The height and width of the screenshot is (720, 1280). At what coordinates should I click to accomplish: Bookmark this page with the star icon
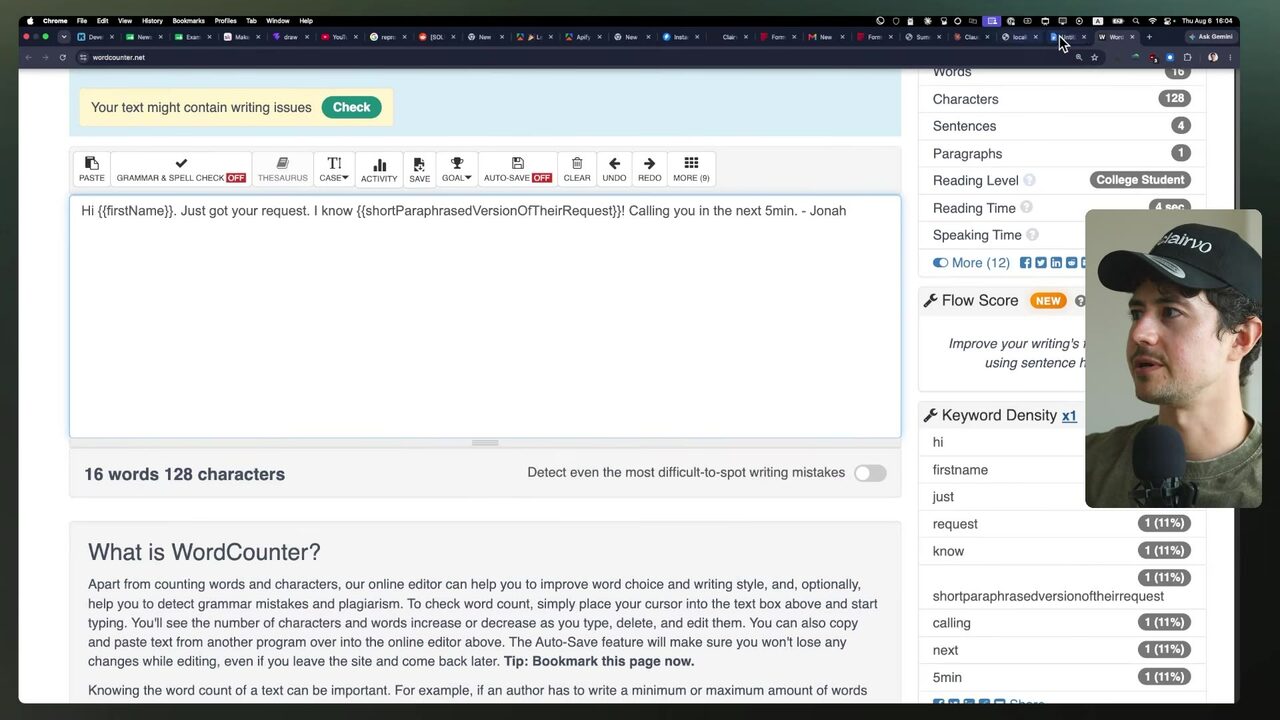click(x=1094, y=57)
